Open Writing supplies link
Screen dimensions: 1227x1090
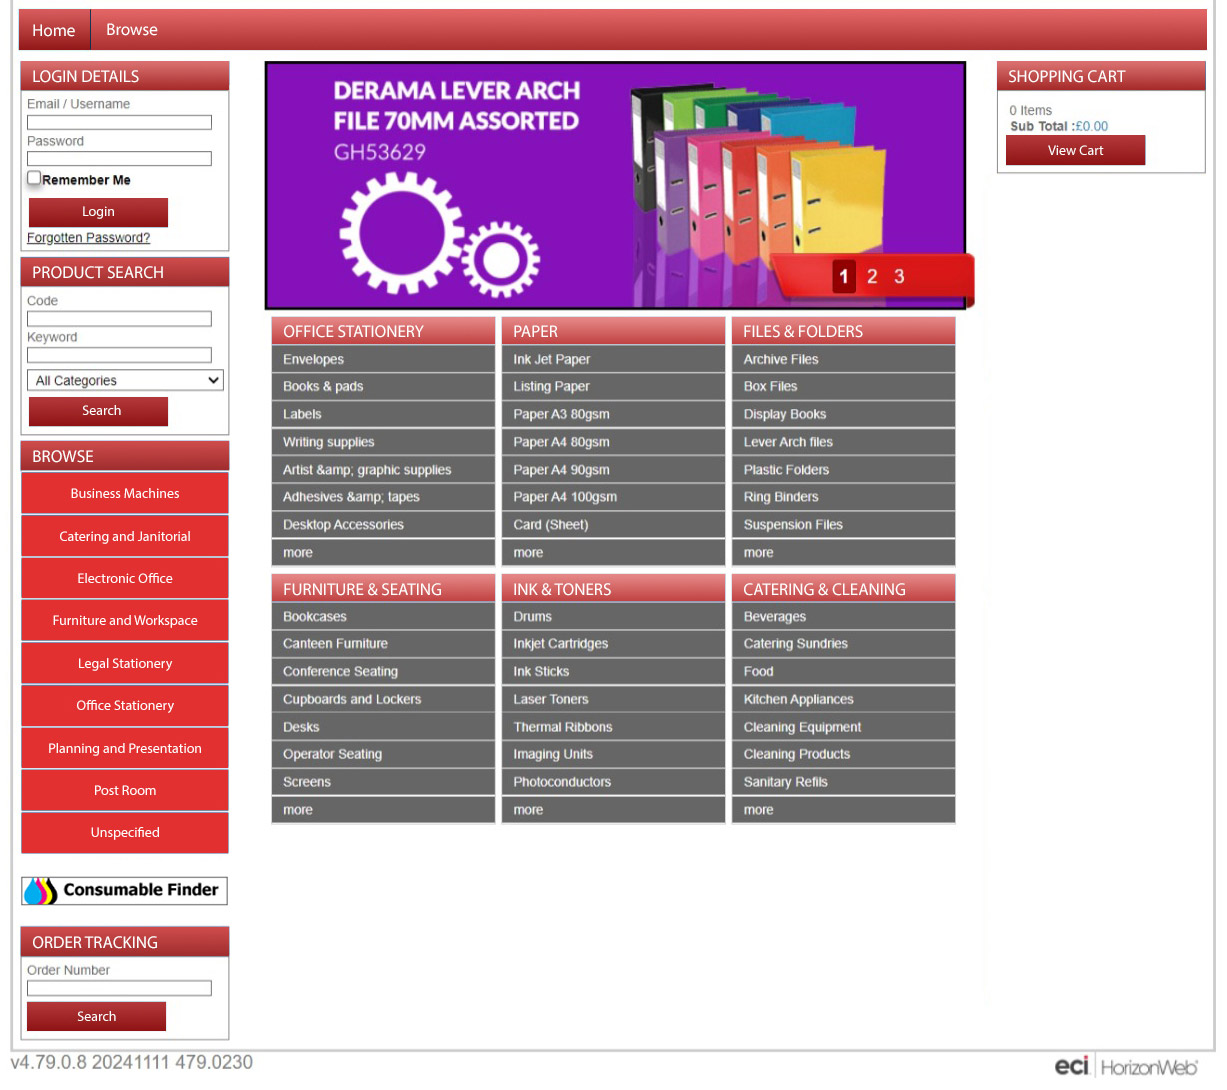click(x=383, y=442)
